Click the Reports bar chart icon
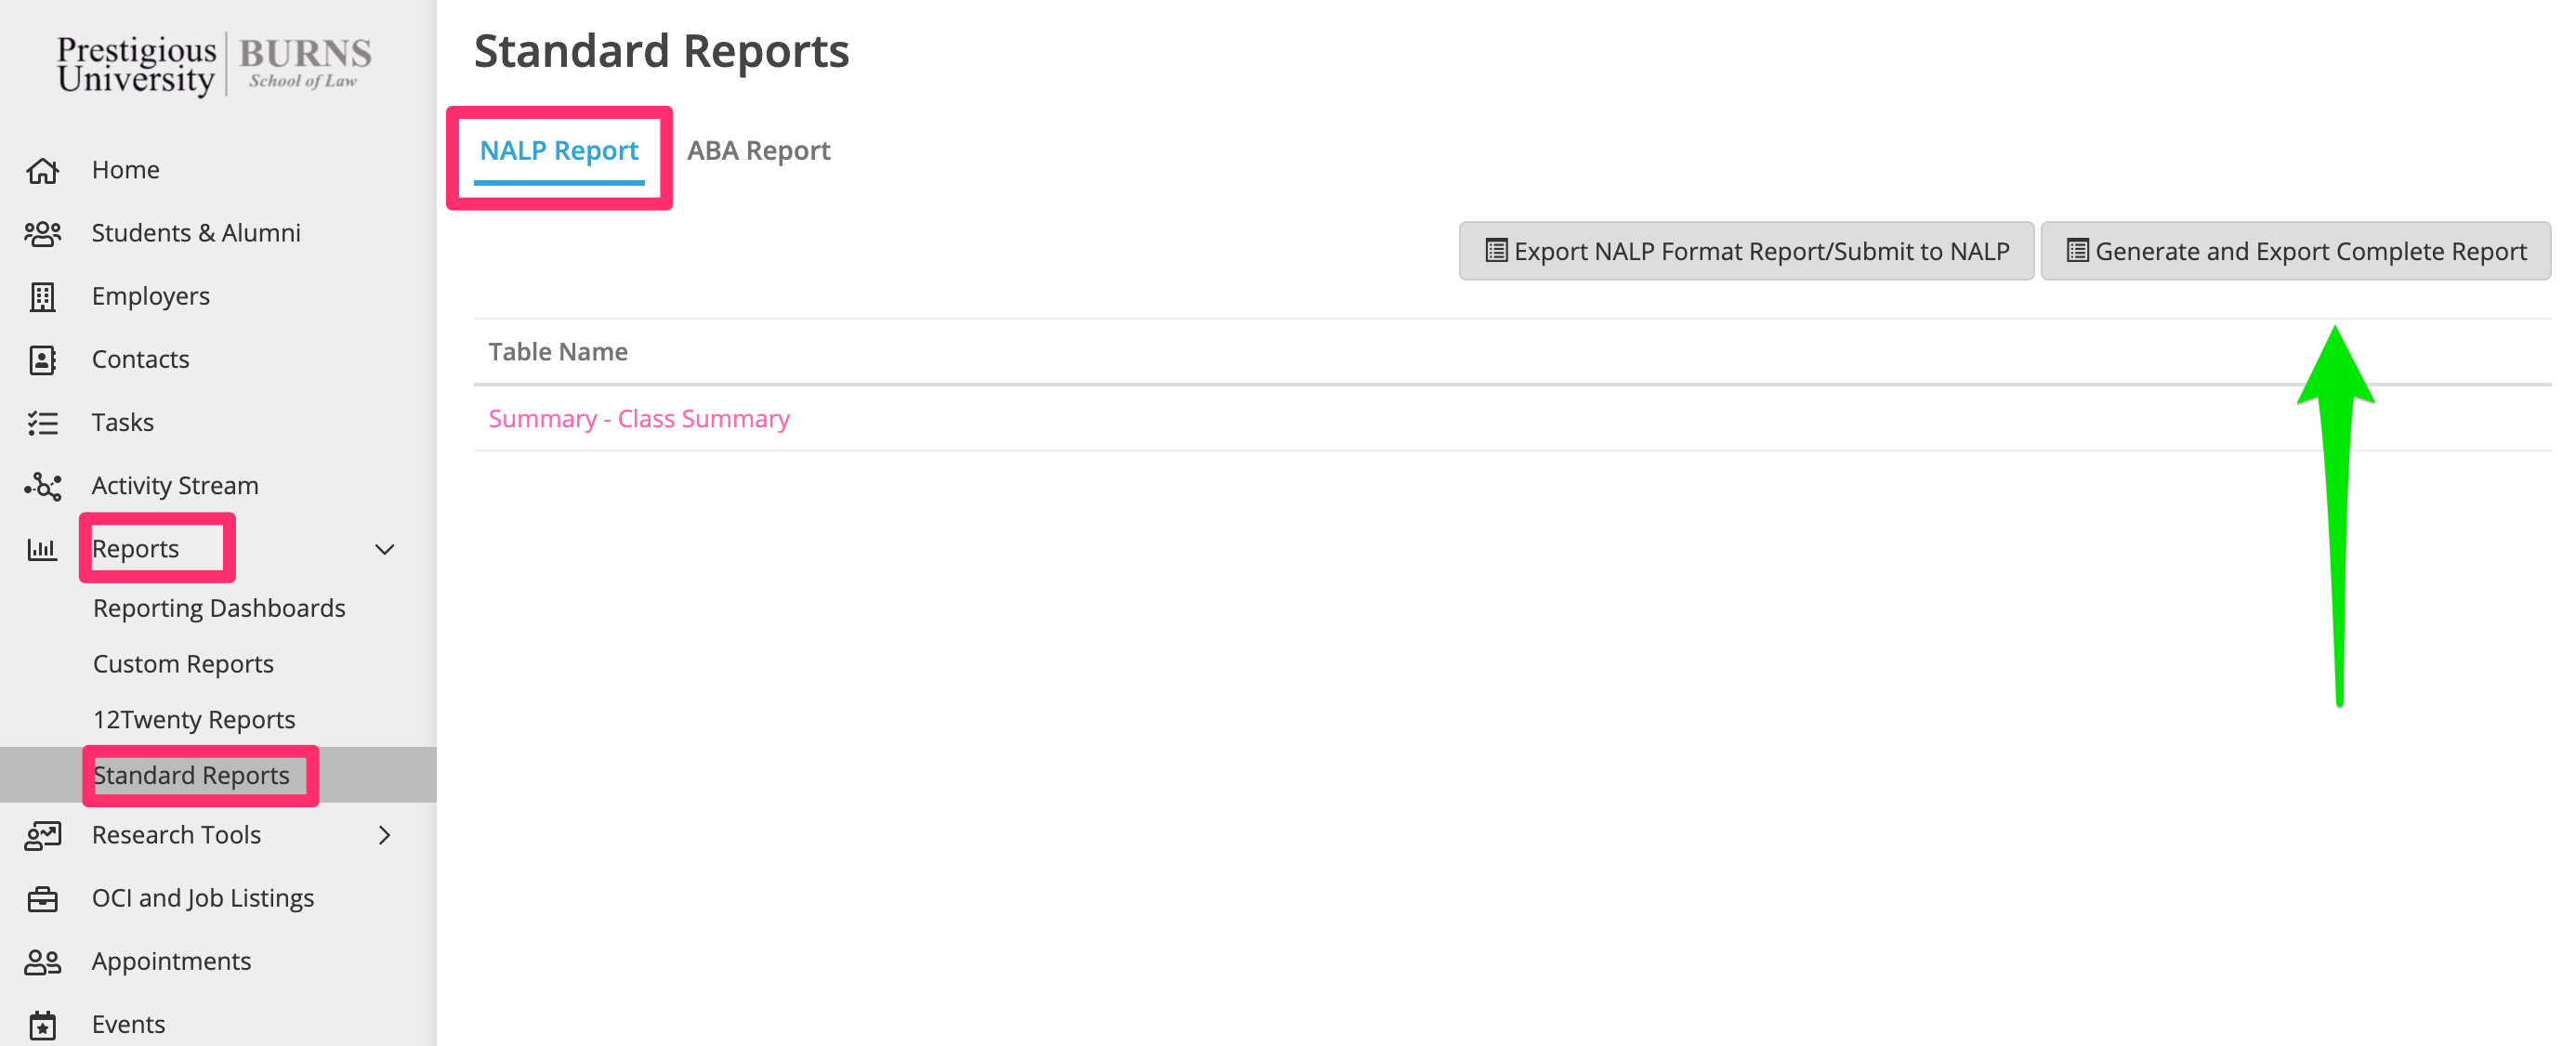The width and height of the screenshot is (2576, 1046). pyautogui.click(x=42, y=549)
